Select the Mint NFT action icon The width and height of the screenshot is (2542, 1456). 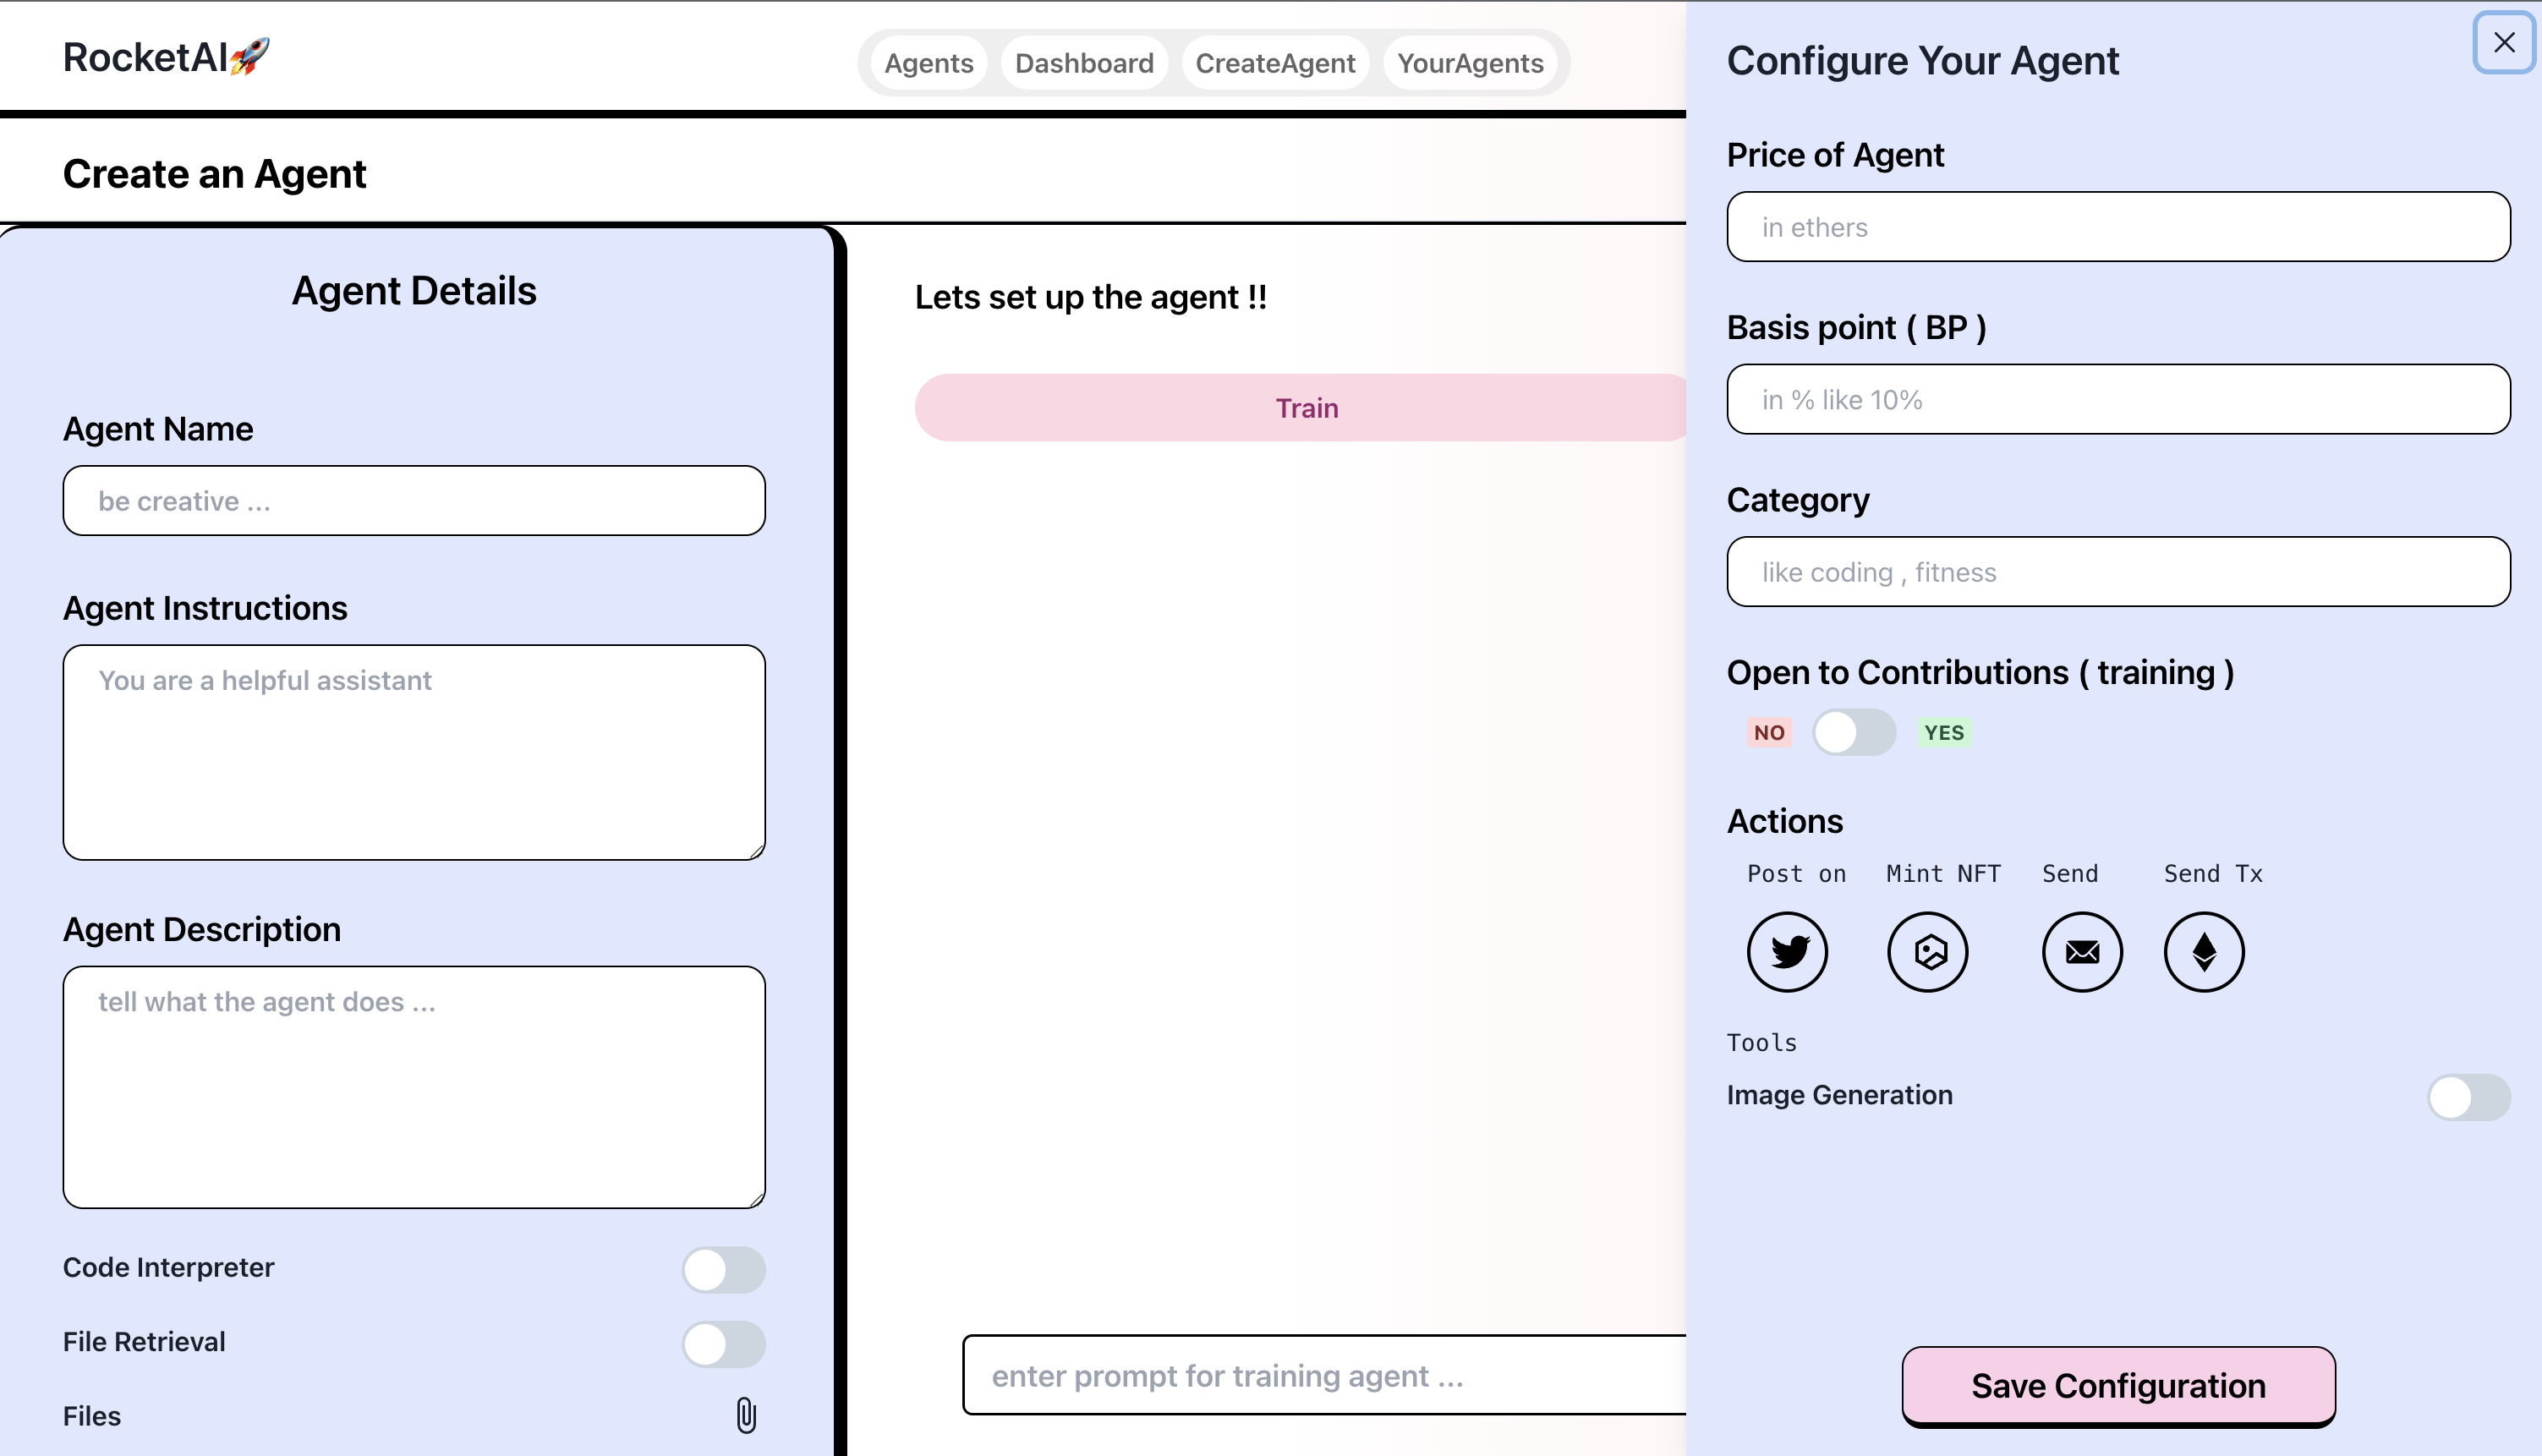pos(1927,951)
